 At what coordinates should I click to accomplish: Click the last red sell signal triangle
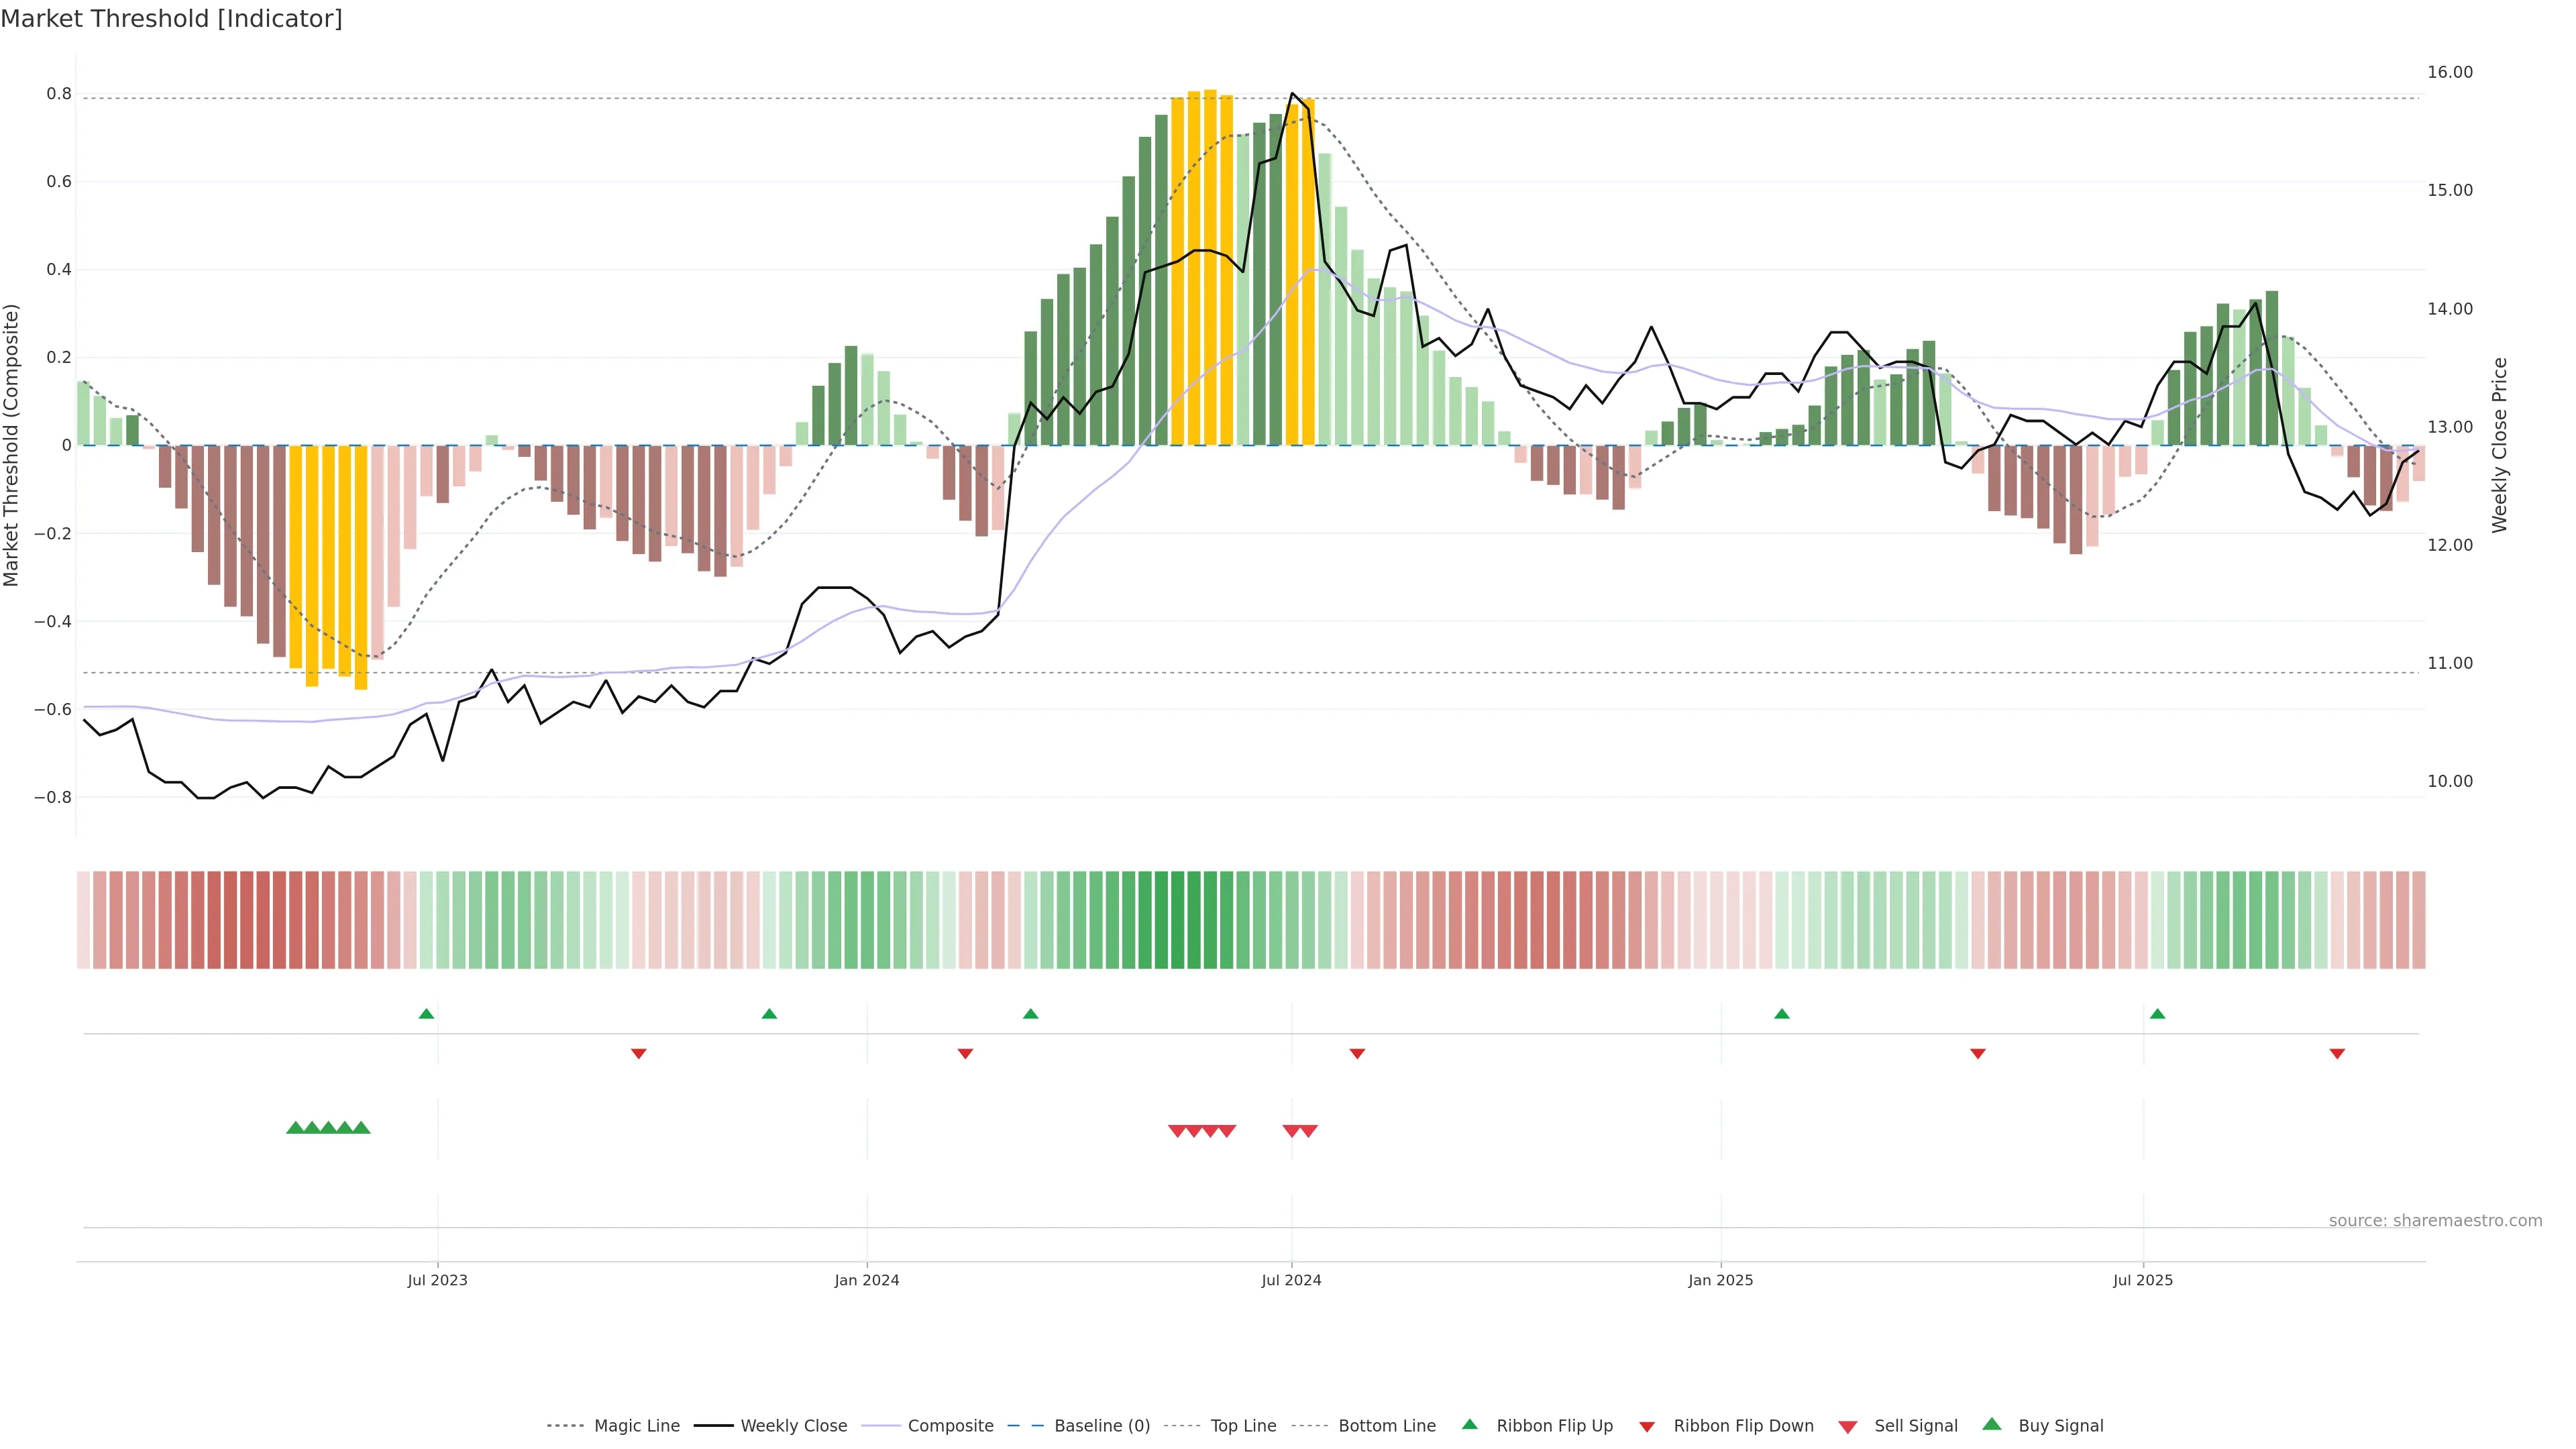click(x=1309, y=1131)
